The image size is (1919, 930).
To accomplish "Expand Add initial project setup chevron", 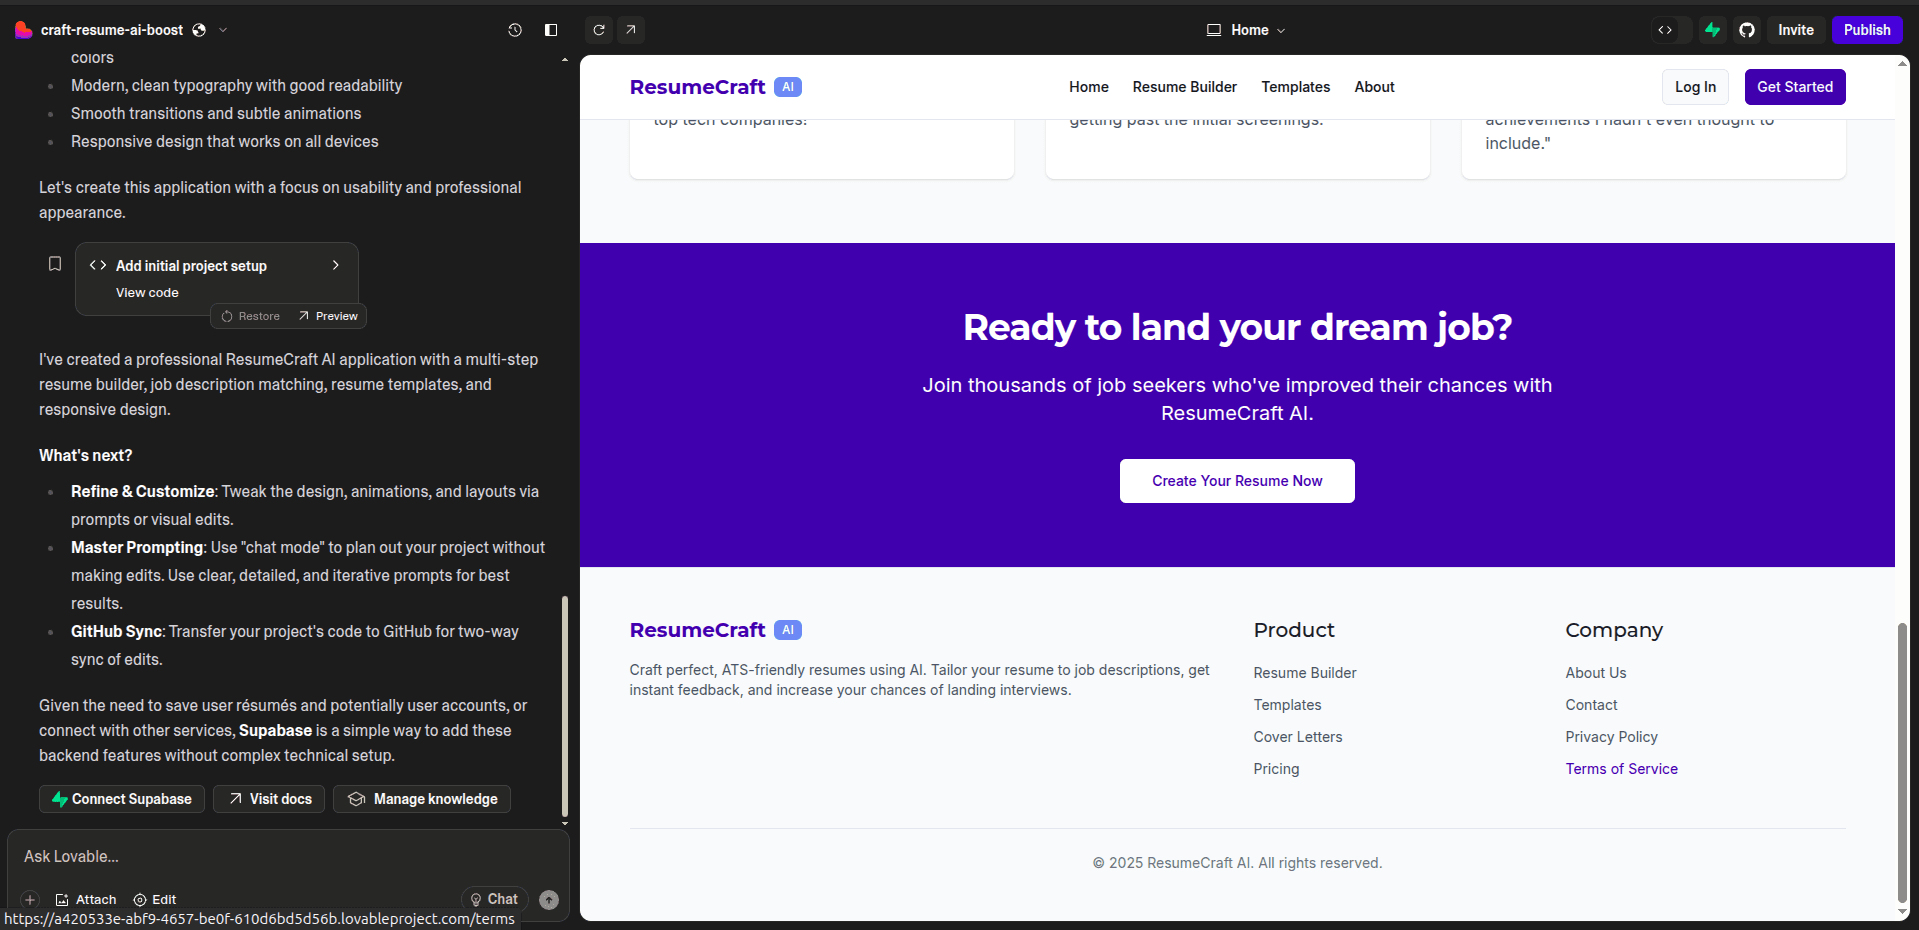I will pyautogui.click(x=336, y=265).
